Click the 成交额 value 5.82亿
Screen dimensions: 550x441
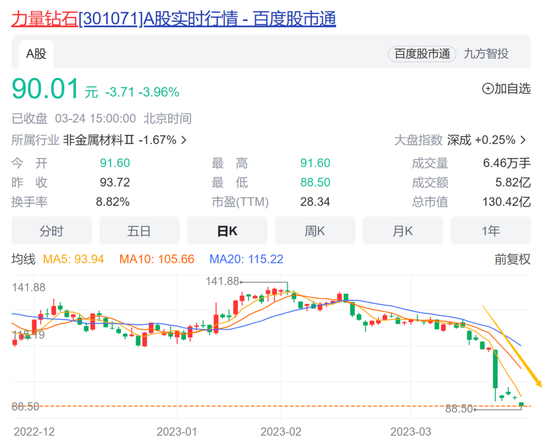coord(513,182)
